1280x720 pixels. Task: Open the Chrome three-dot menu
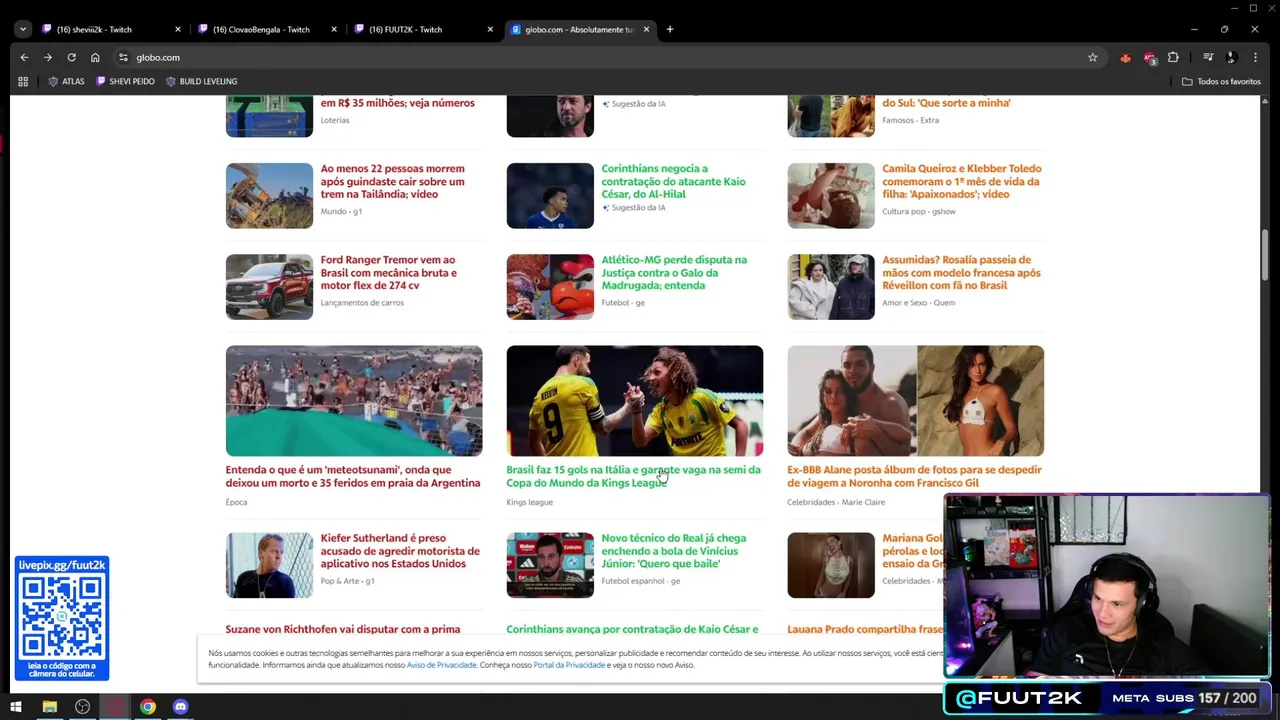click(x=1255, y=57)
